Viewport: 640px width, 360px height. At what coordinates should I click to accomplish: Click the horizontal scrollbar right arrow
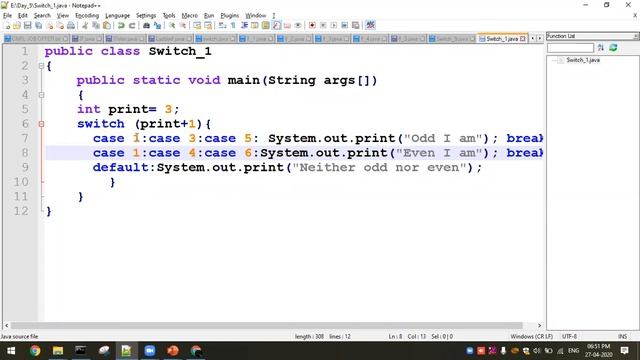click(540, 325)
